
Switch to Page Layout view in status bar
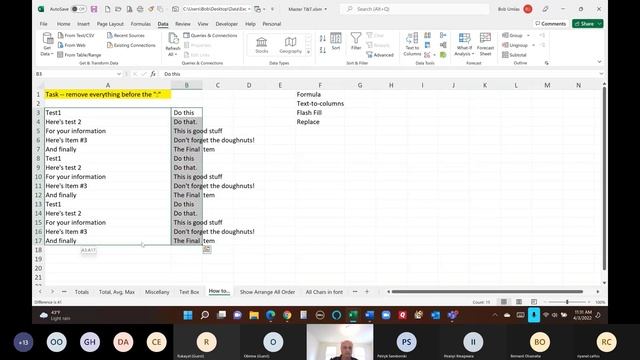519,302
